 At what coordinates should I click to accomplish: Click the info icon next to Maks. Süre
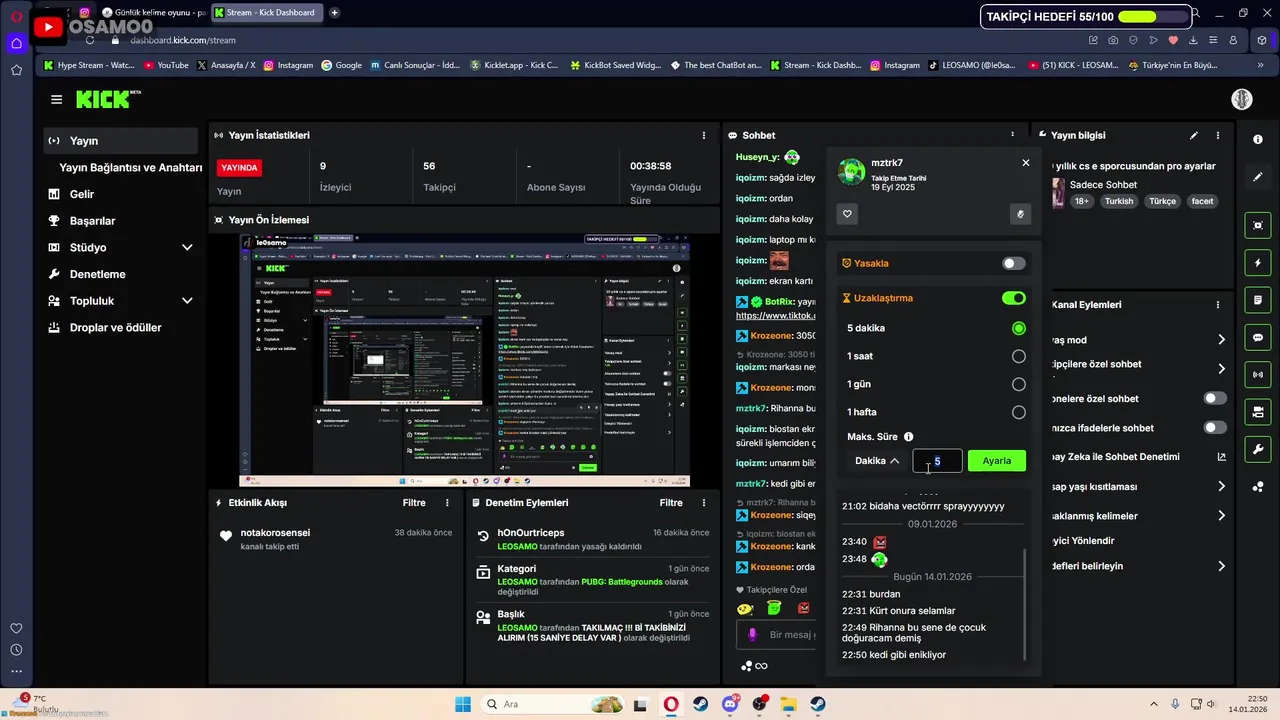908,436
